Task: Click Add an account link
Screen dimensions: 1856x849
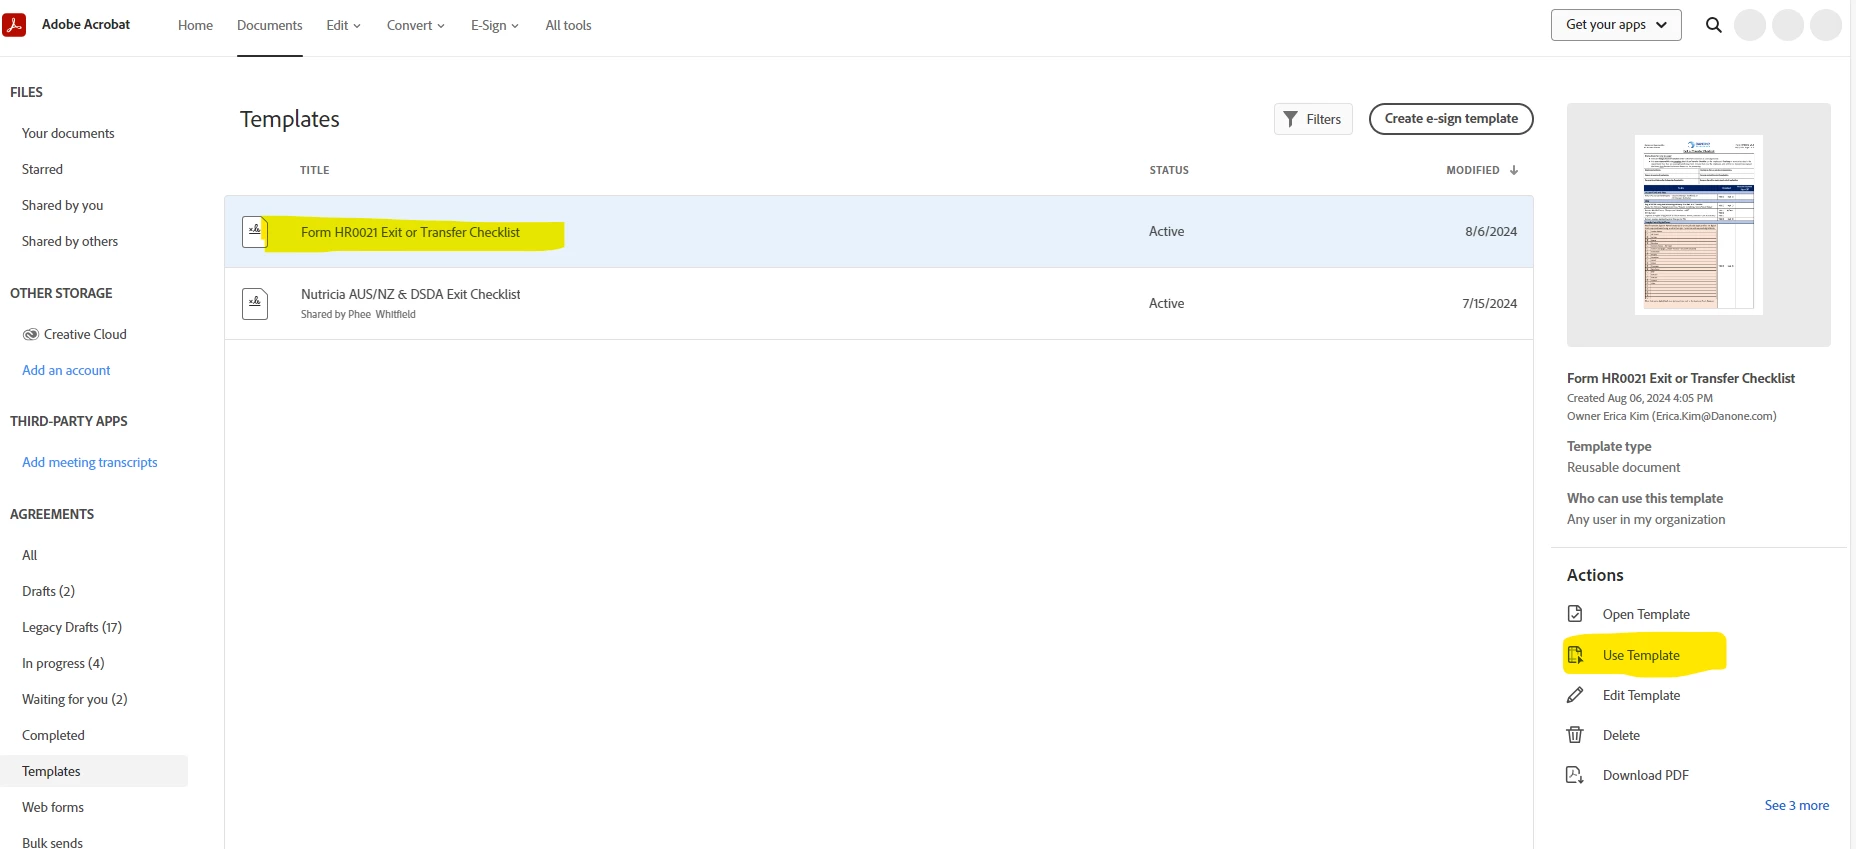Action: pos(66,370)
